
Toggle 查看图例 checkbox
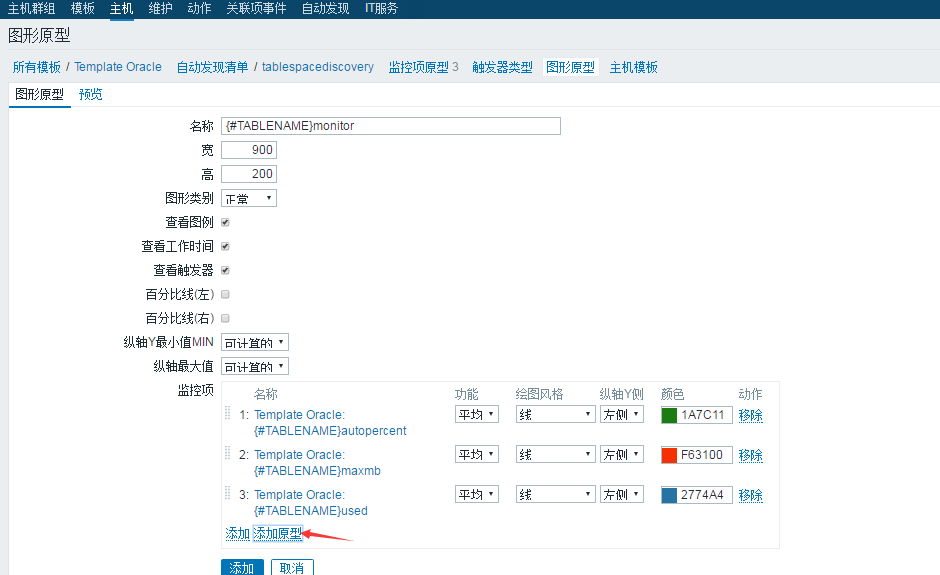(x=225, y=222)
